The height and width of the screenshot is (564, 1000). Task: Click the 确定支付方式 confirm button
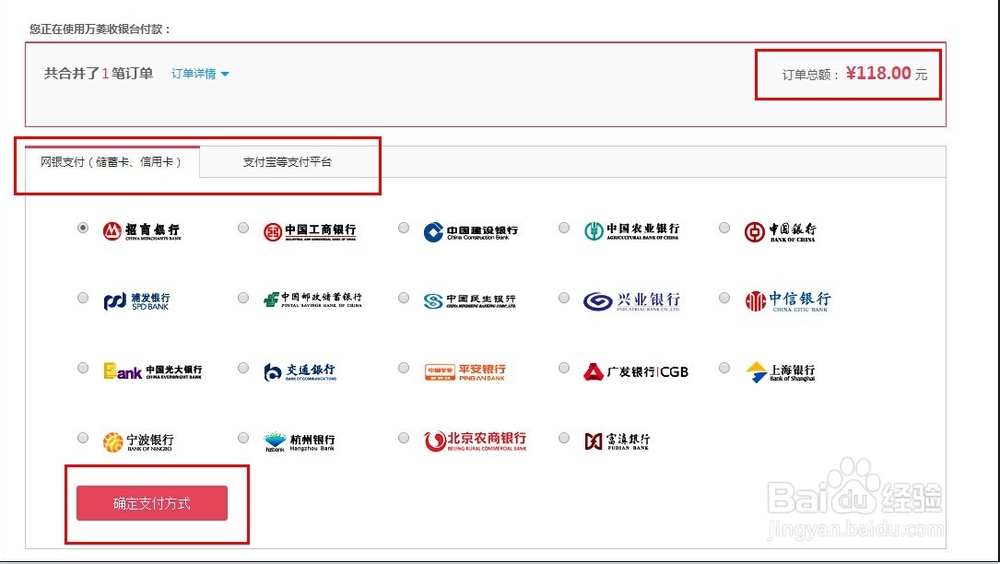tap(152, 503)
